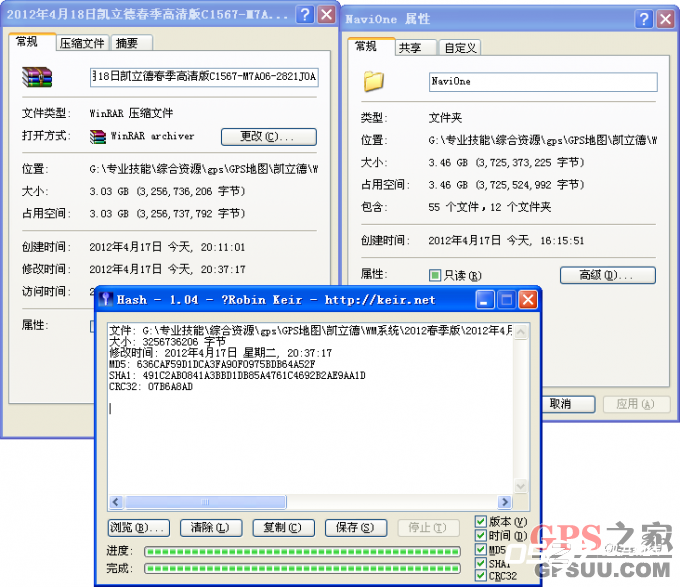The image size is (680, 587).
Task: Click help button in NaviOne properties window
Action: click(x=644, y=19)
